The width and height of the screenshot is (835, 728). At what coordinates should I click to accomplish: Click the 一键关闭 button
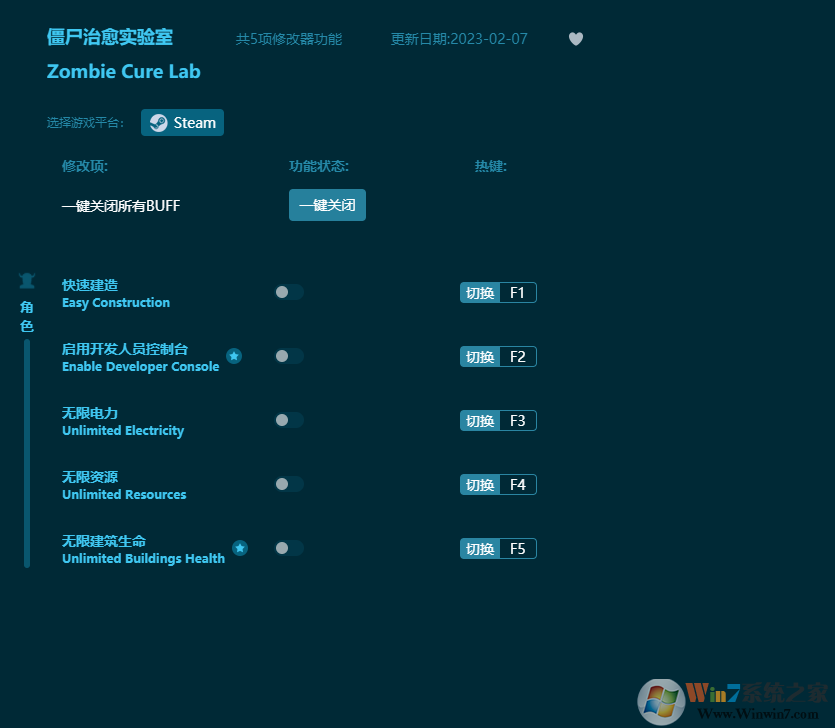(328, 205)
